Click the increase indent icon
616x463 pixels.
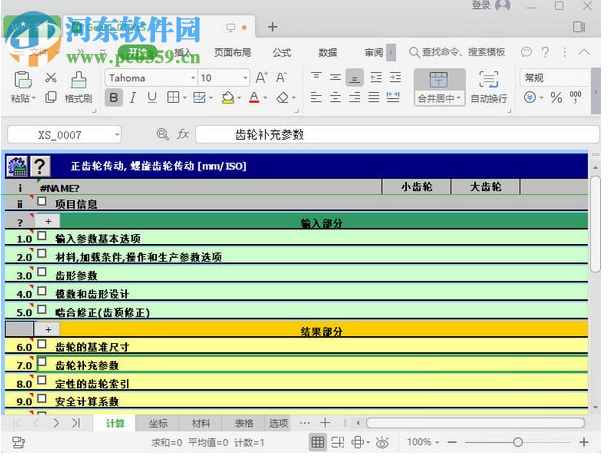[395, 77]
